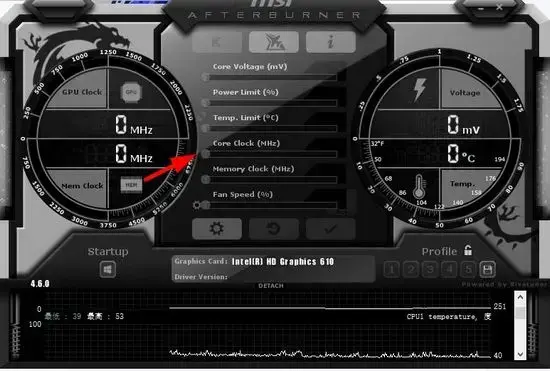550x371 pixels.
Task: Select profile slot 1
Action: [x=391, y=269]
